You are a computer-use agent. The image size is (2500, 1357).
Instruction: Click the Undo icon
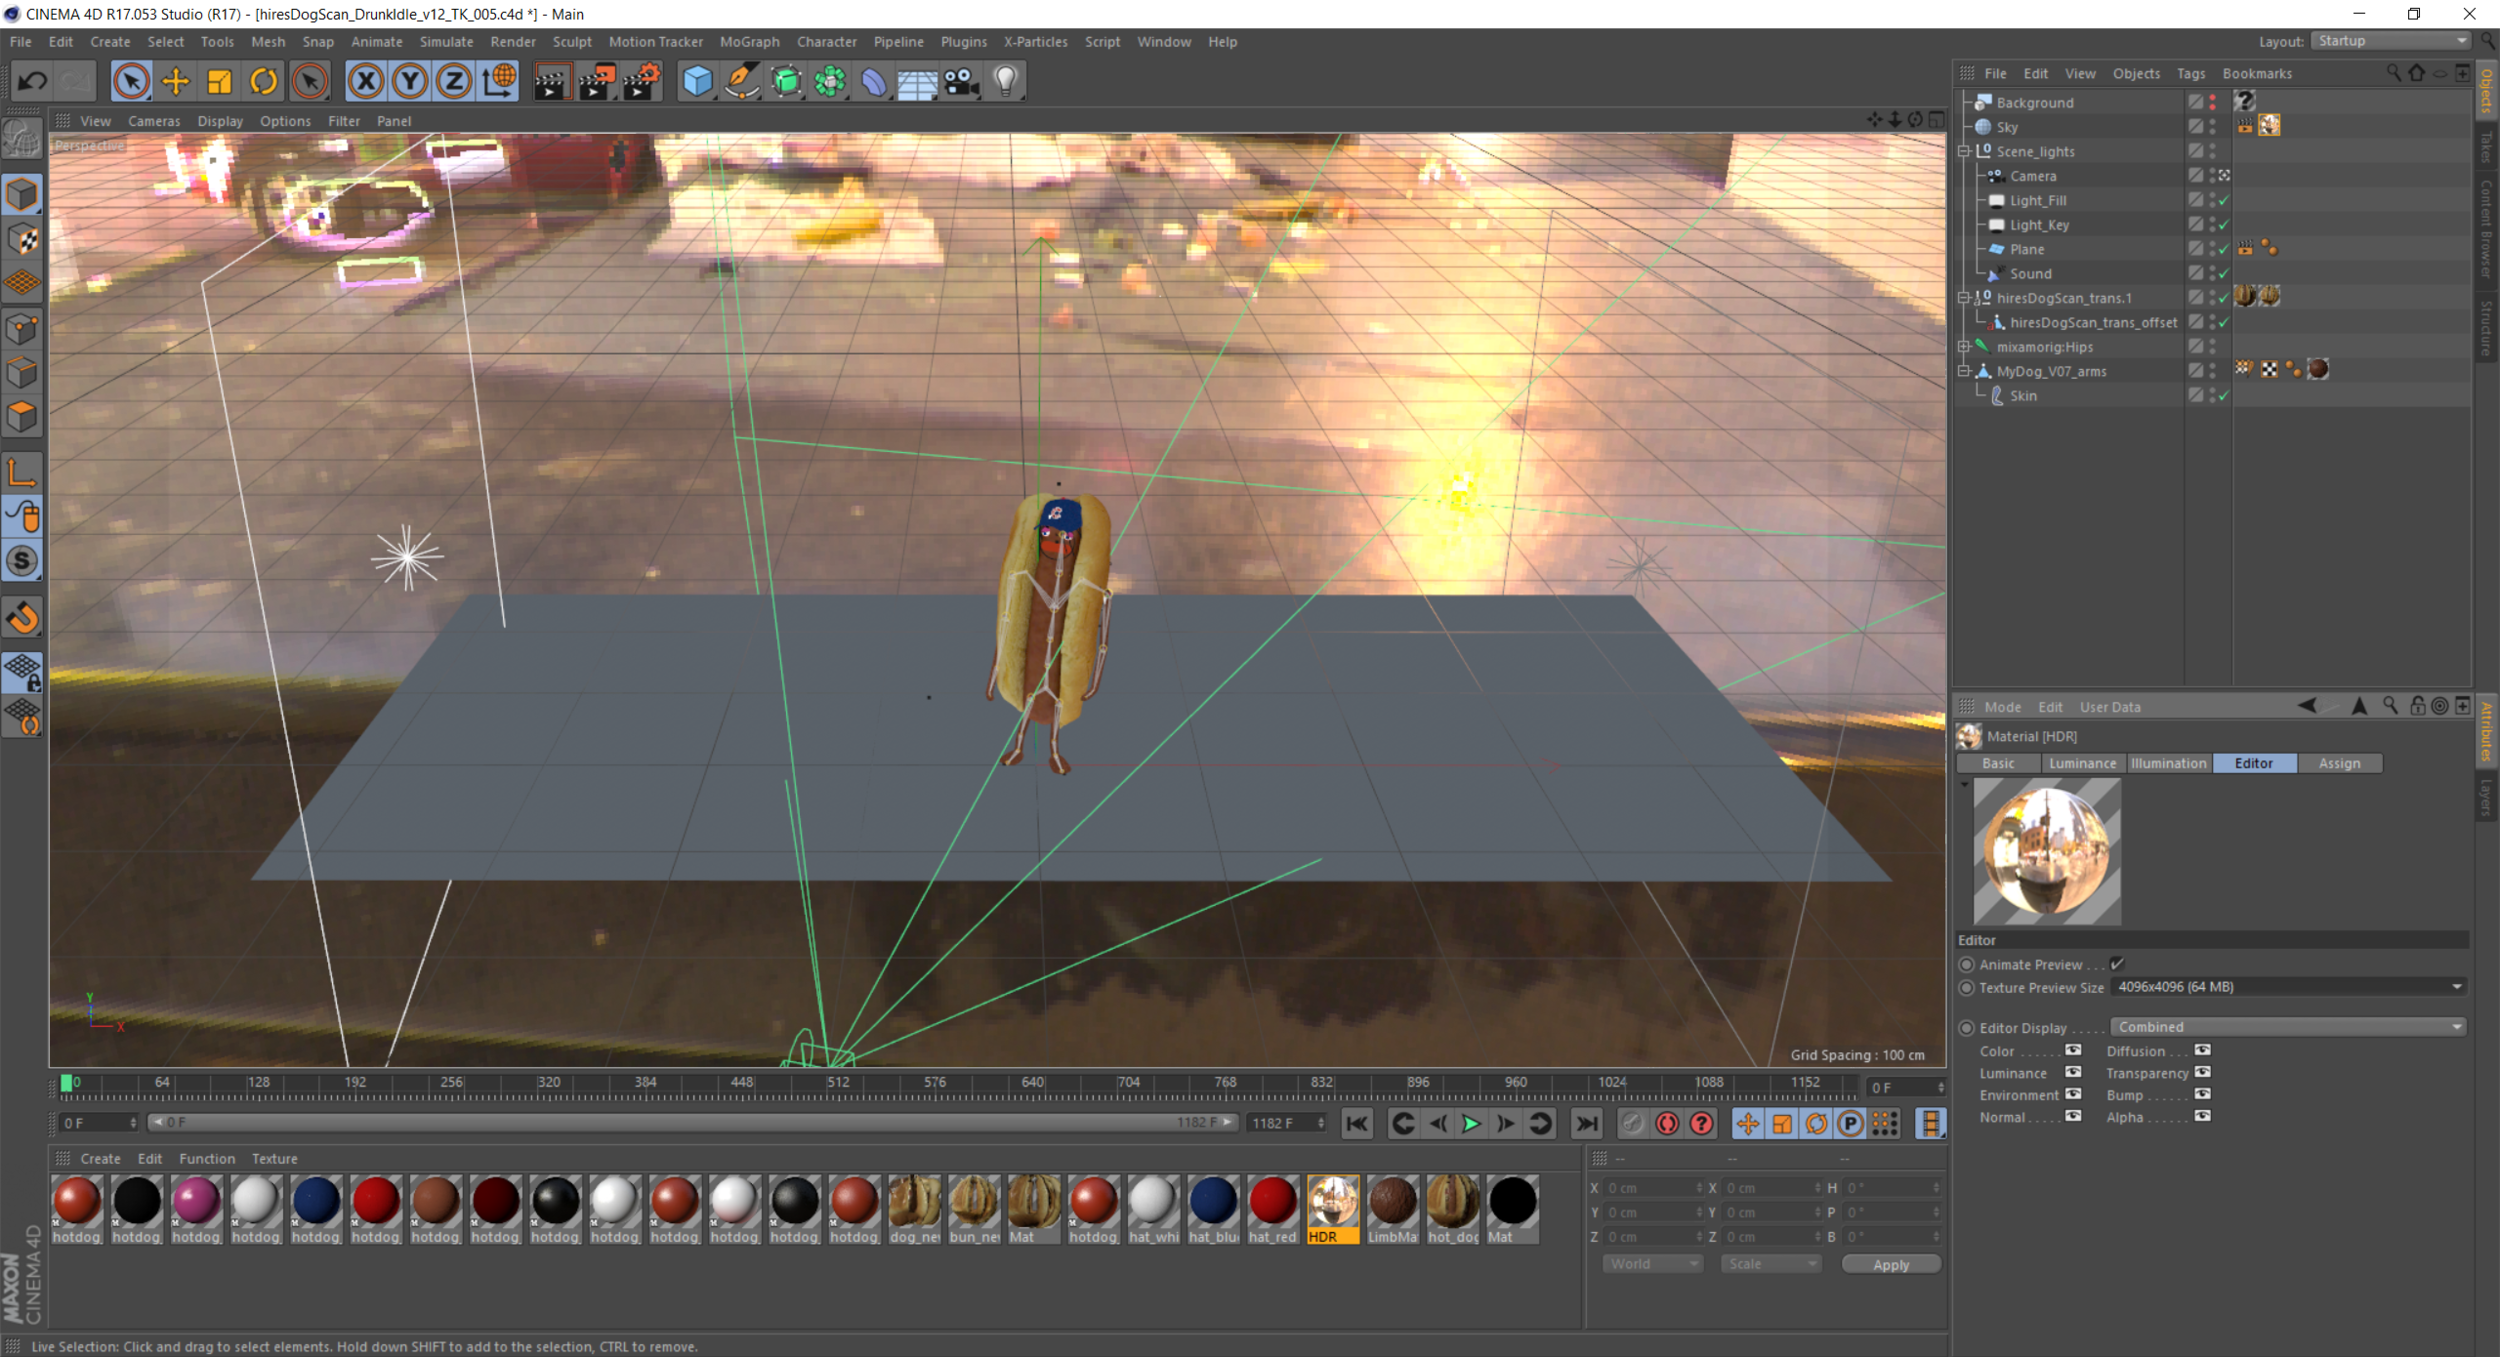point(32,80)
